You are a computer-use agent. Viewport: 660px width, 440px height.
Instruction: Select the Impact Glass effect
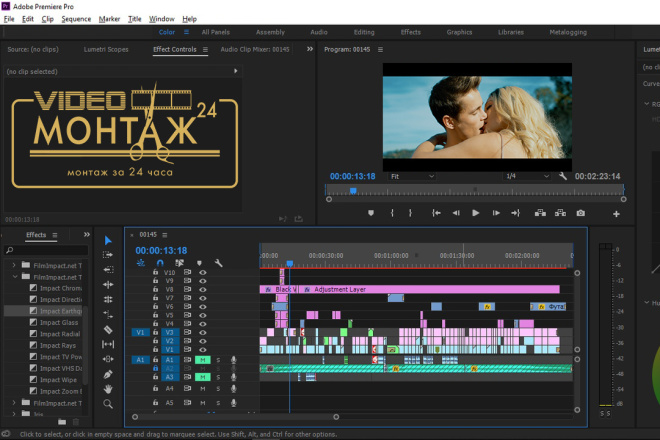click(x=59, y=323)
